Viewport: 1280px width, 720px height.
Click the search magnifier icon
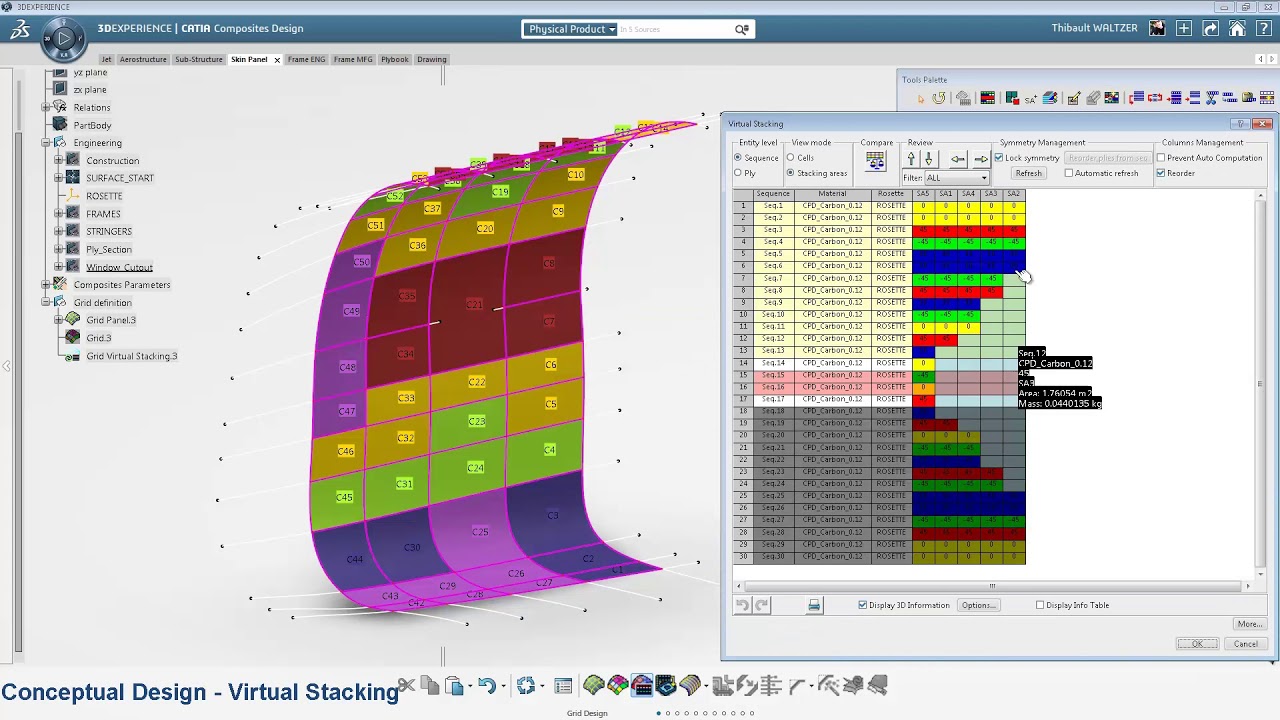742,29
